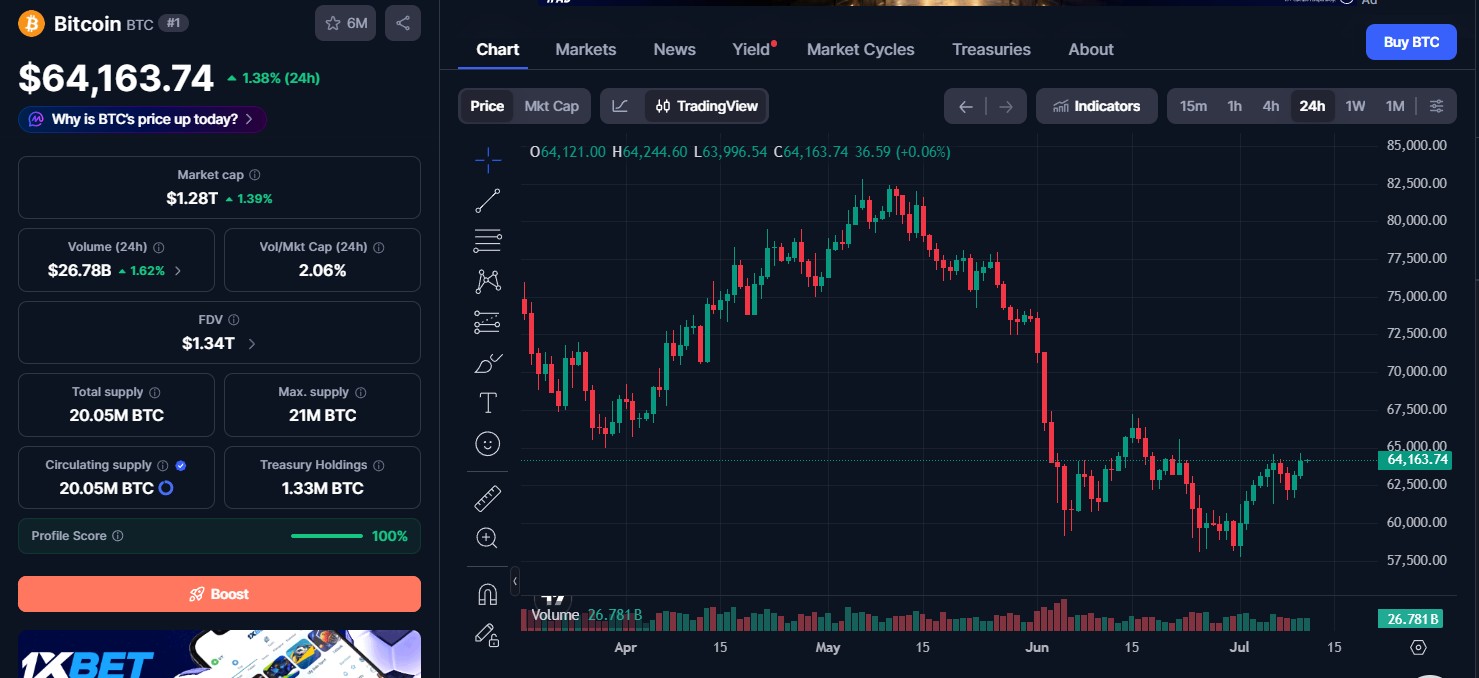This screenshot has width=1479, height=678.
Task: Open Max. supply info icon
Action: [361, 393]
